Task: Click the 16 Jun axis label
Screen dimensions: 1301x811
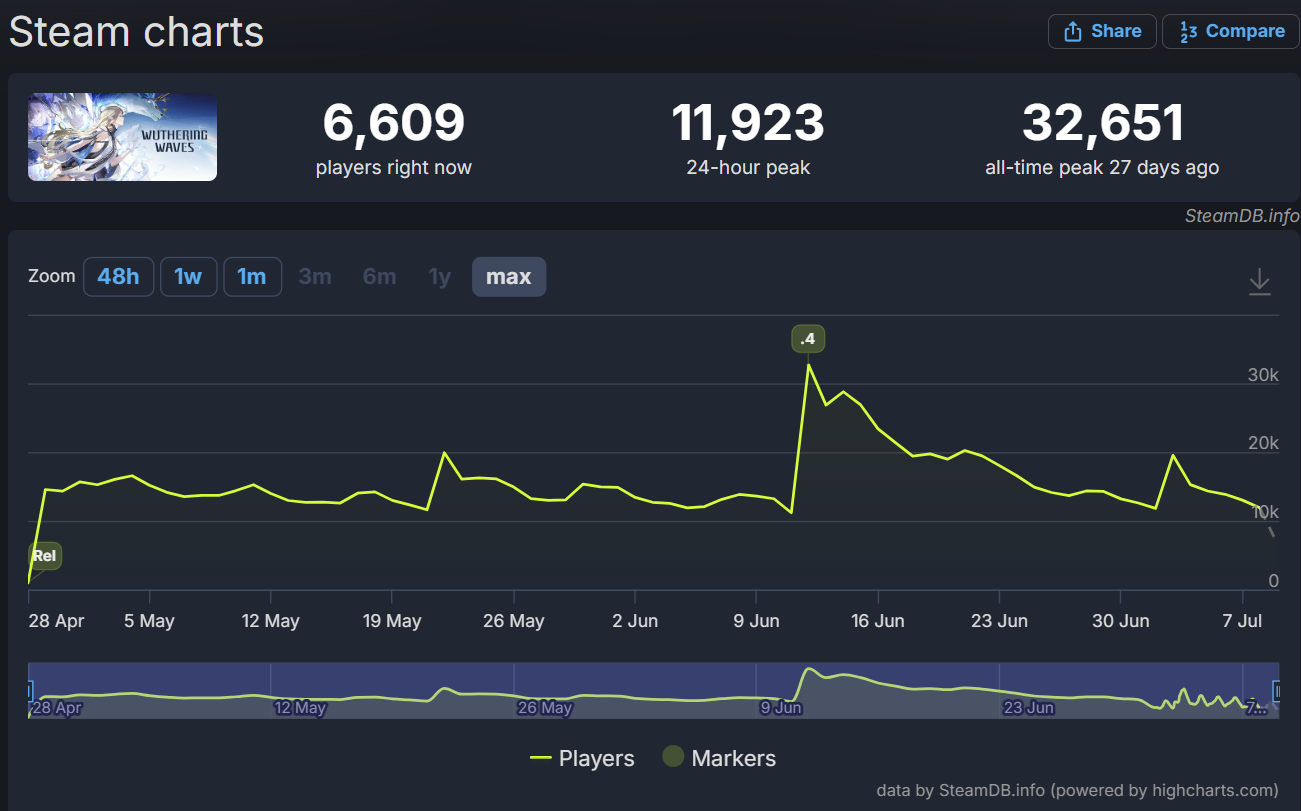Action: click(x=876, y=621)
